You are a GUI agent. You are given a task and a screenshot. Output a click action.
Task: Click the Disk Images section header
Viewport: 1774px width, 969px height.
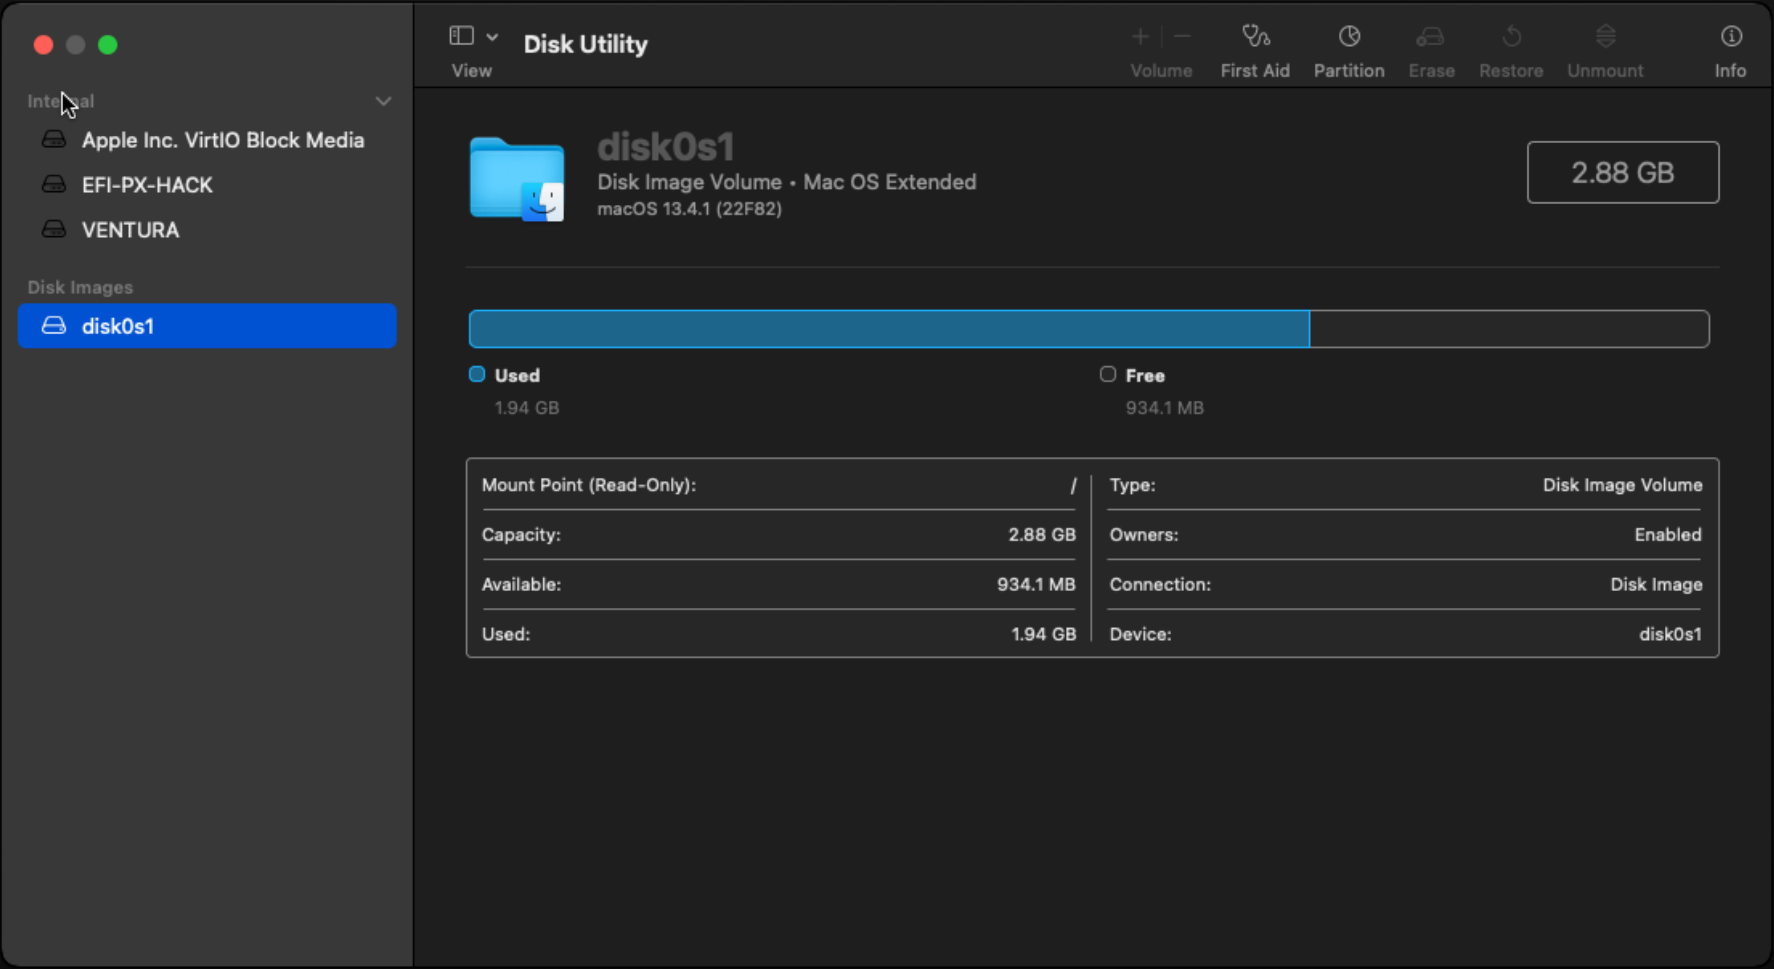click(80, 287)
